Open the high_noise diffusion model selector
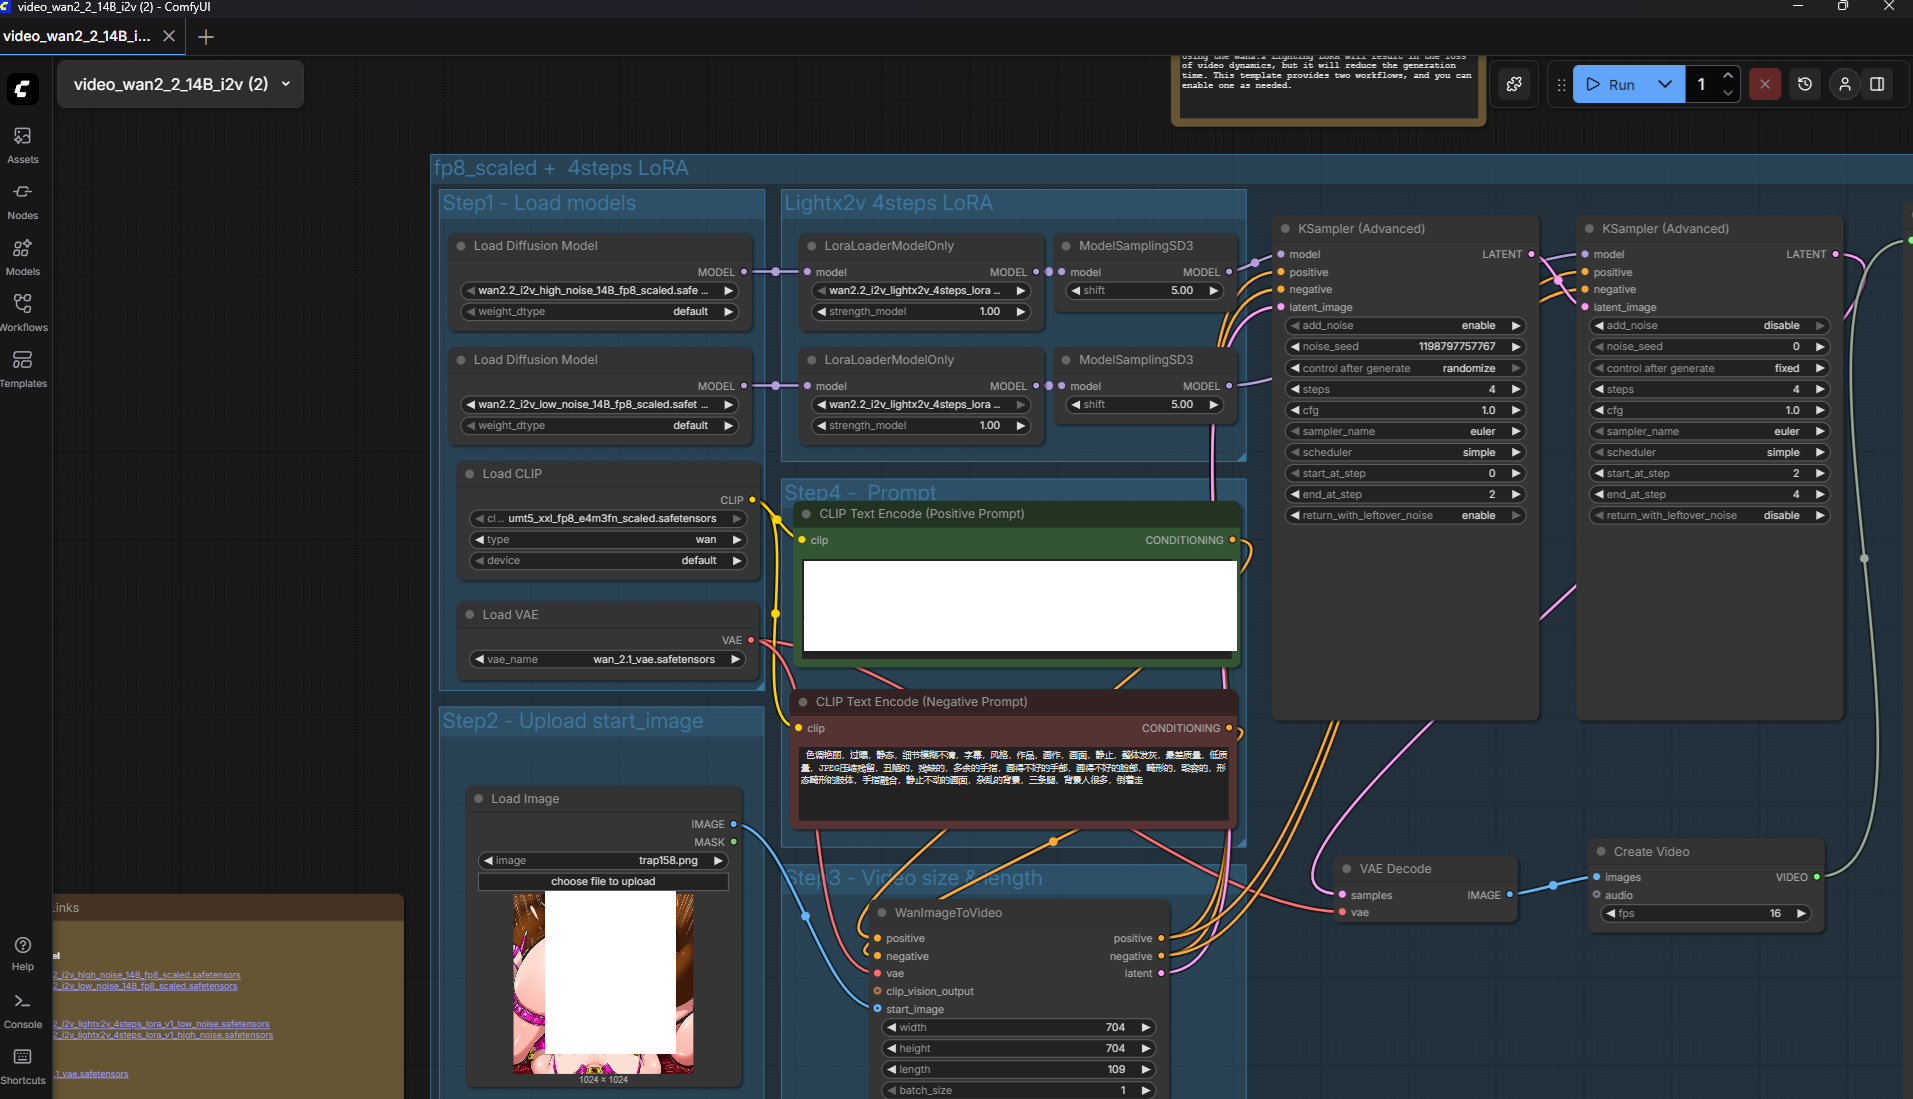Image resolution: width=1913 pixels, height=1099 pixels. click(600, 291)
